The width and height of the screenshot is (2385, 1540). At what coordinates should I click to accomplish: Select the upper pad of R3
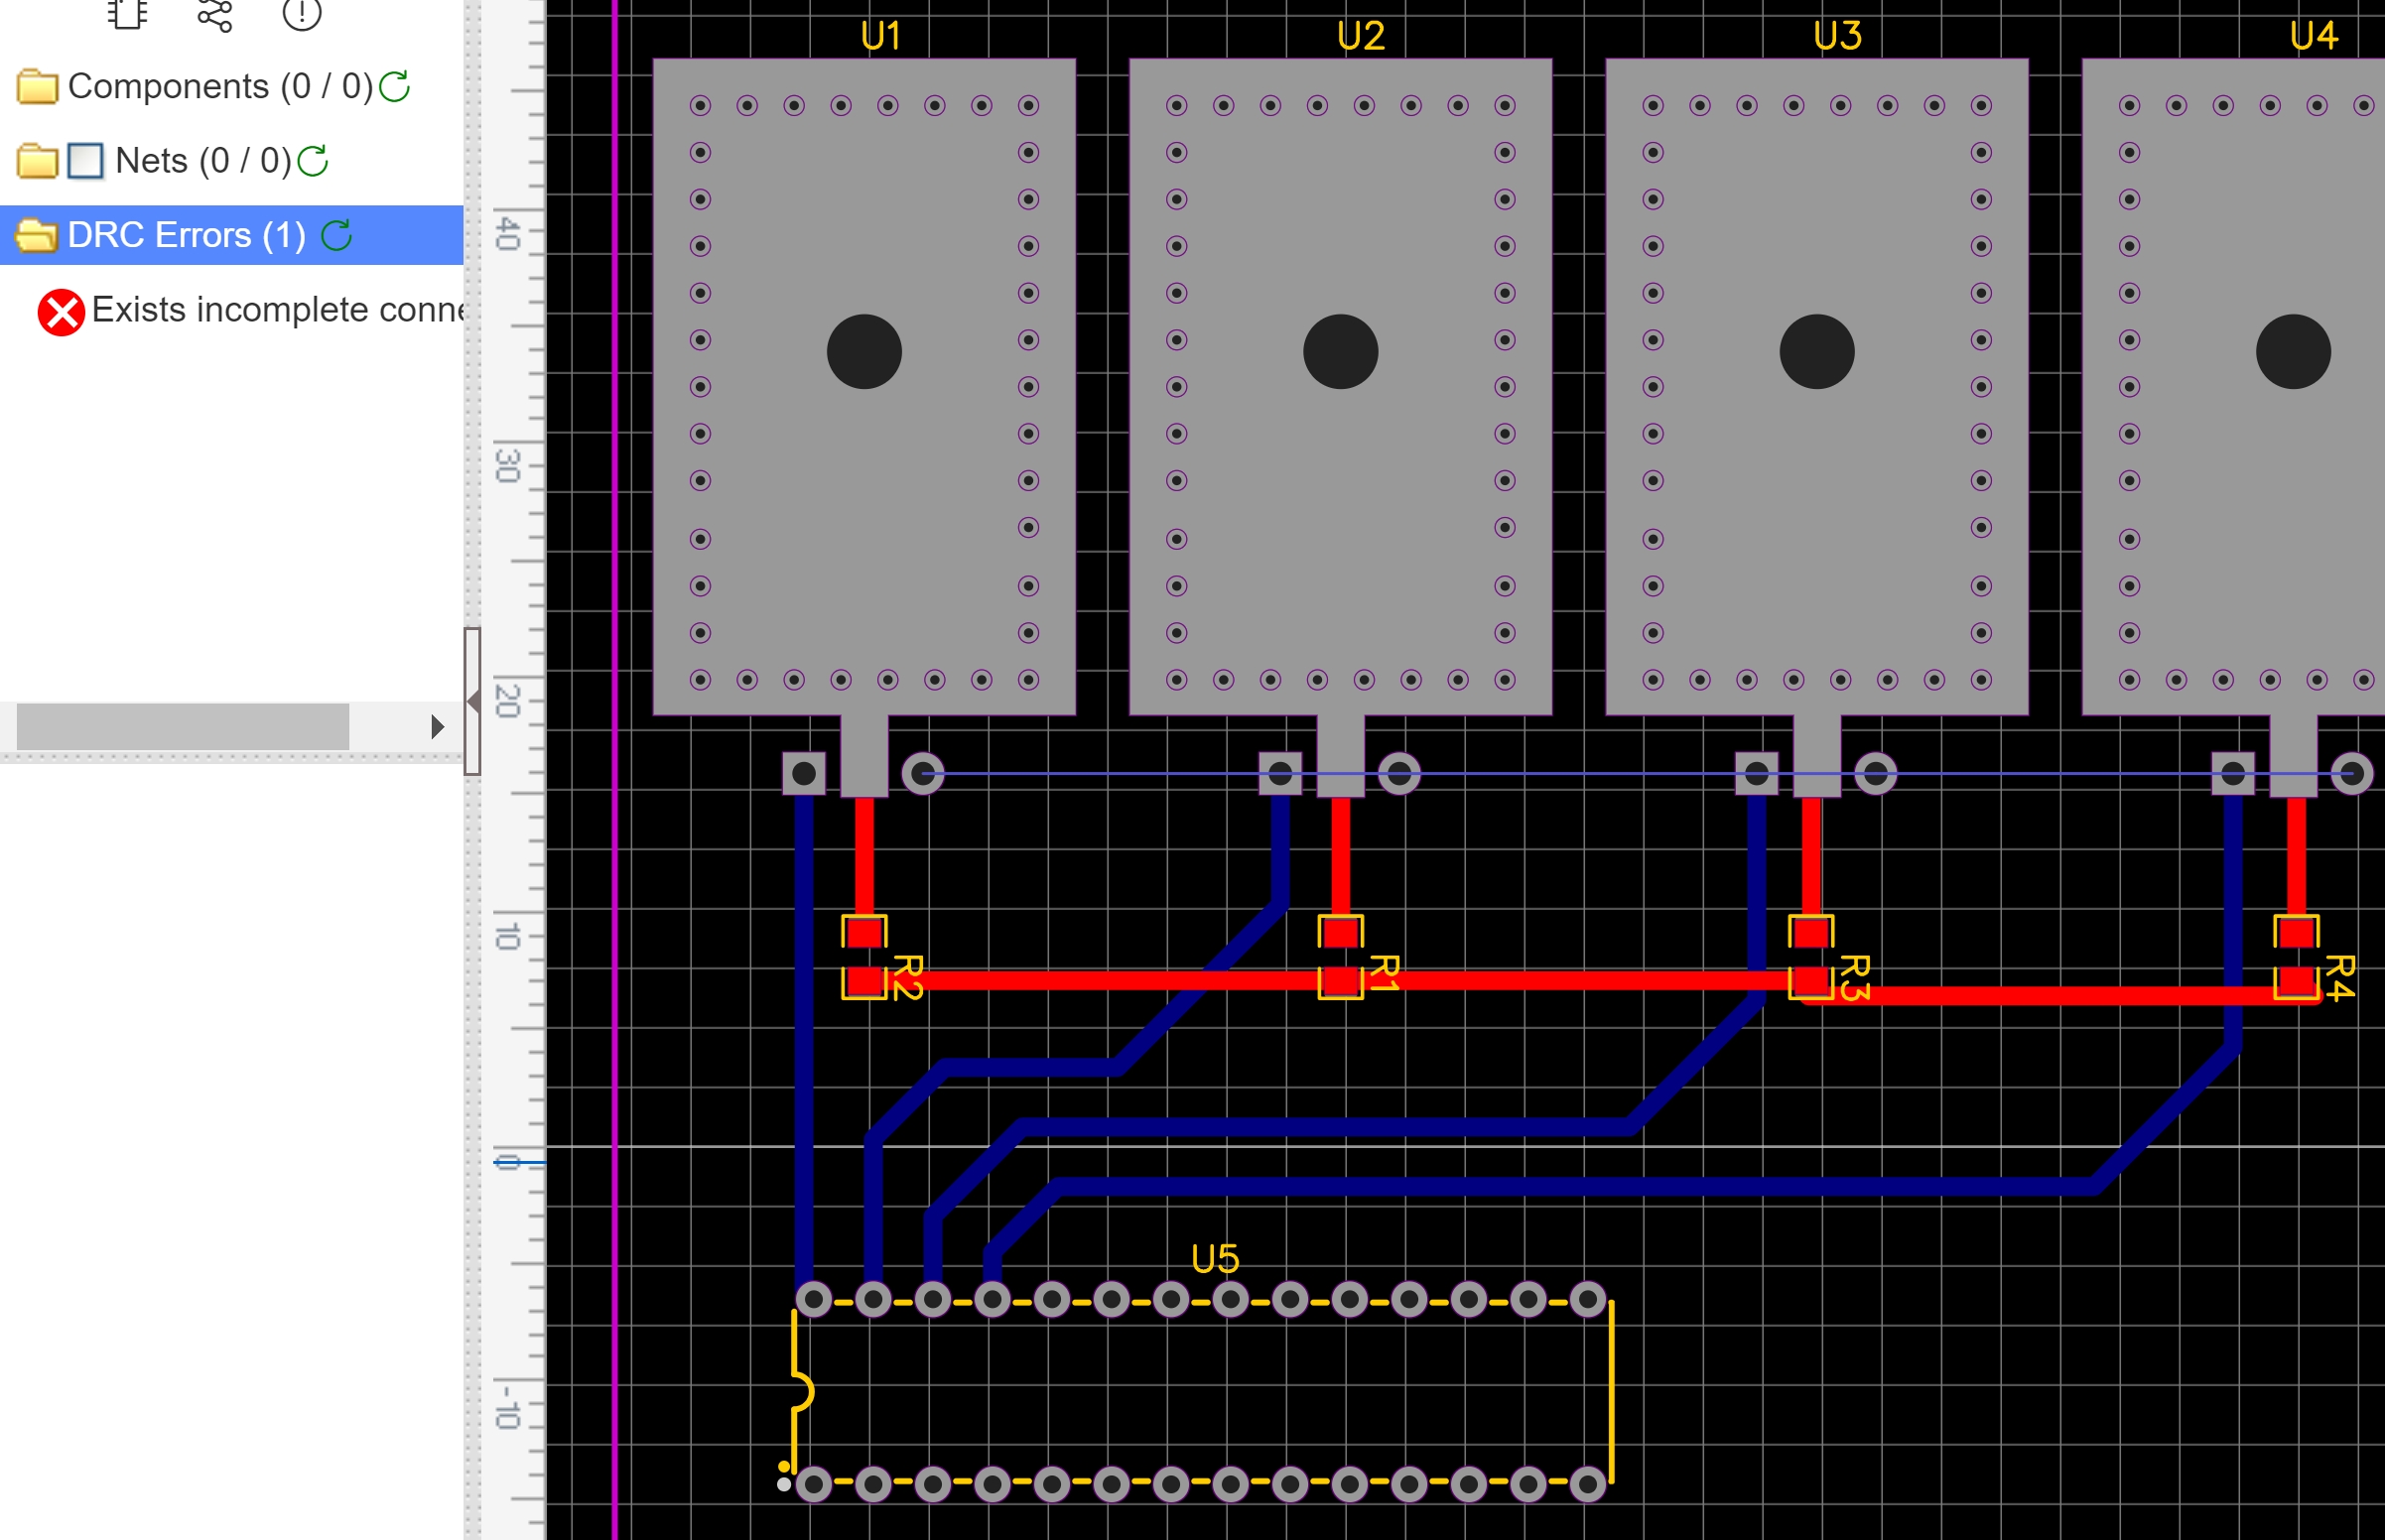click(1811, 932)
